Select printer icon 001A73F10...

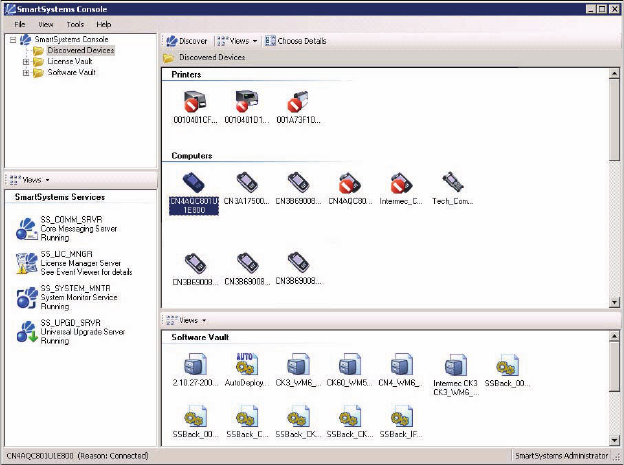(x=298, y=102)
